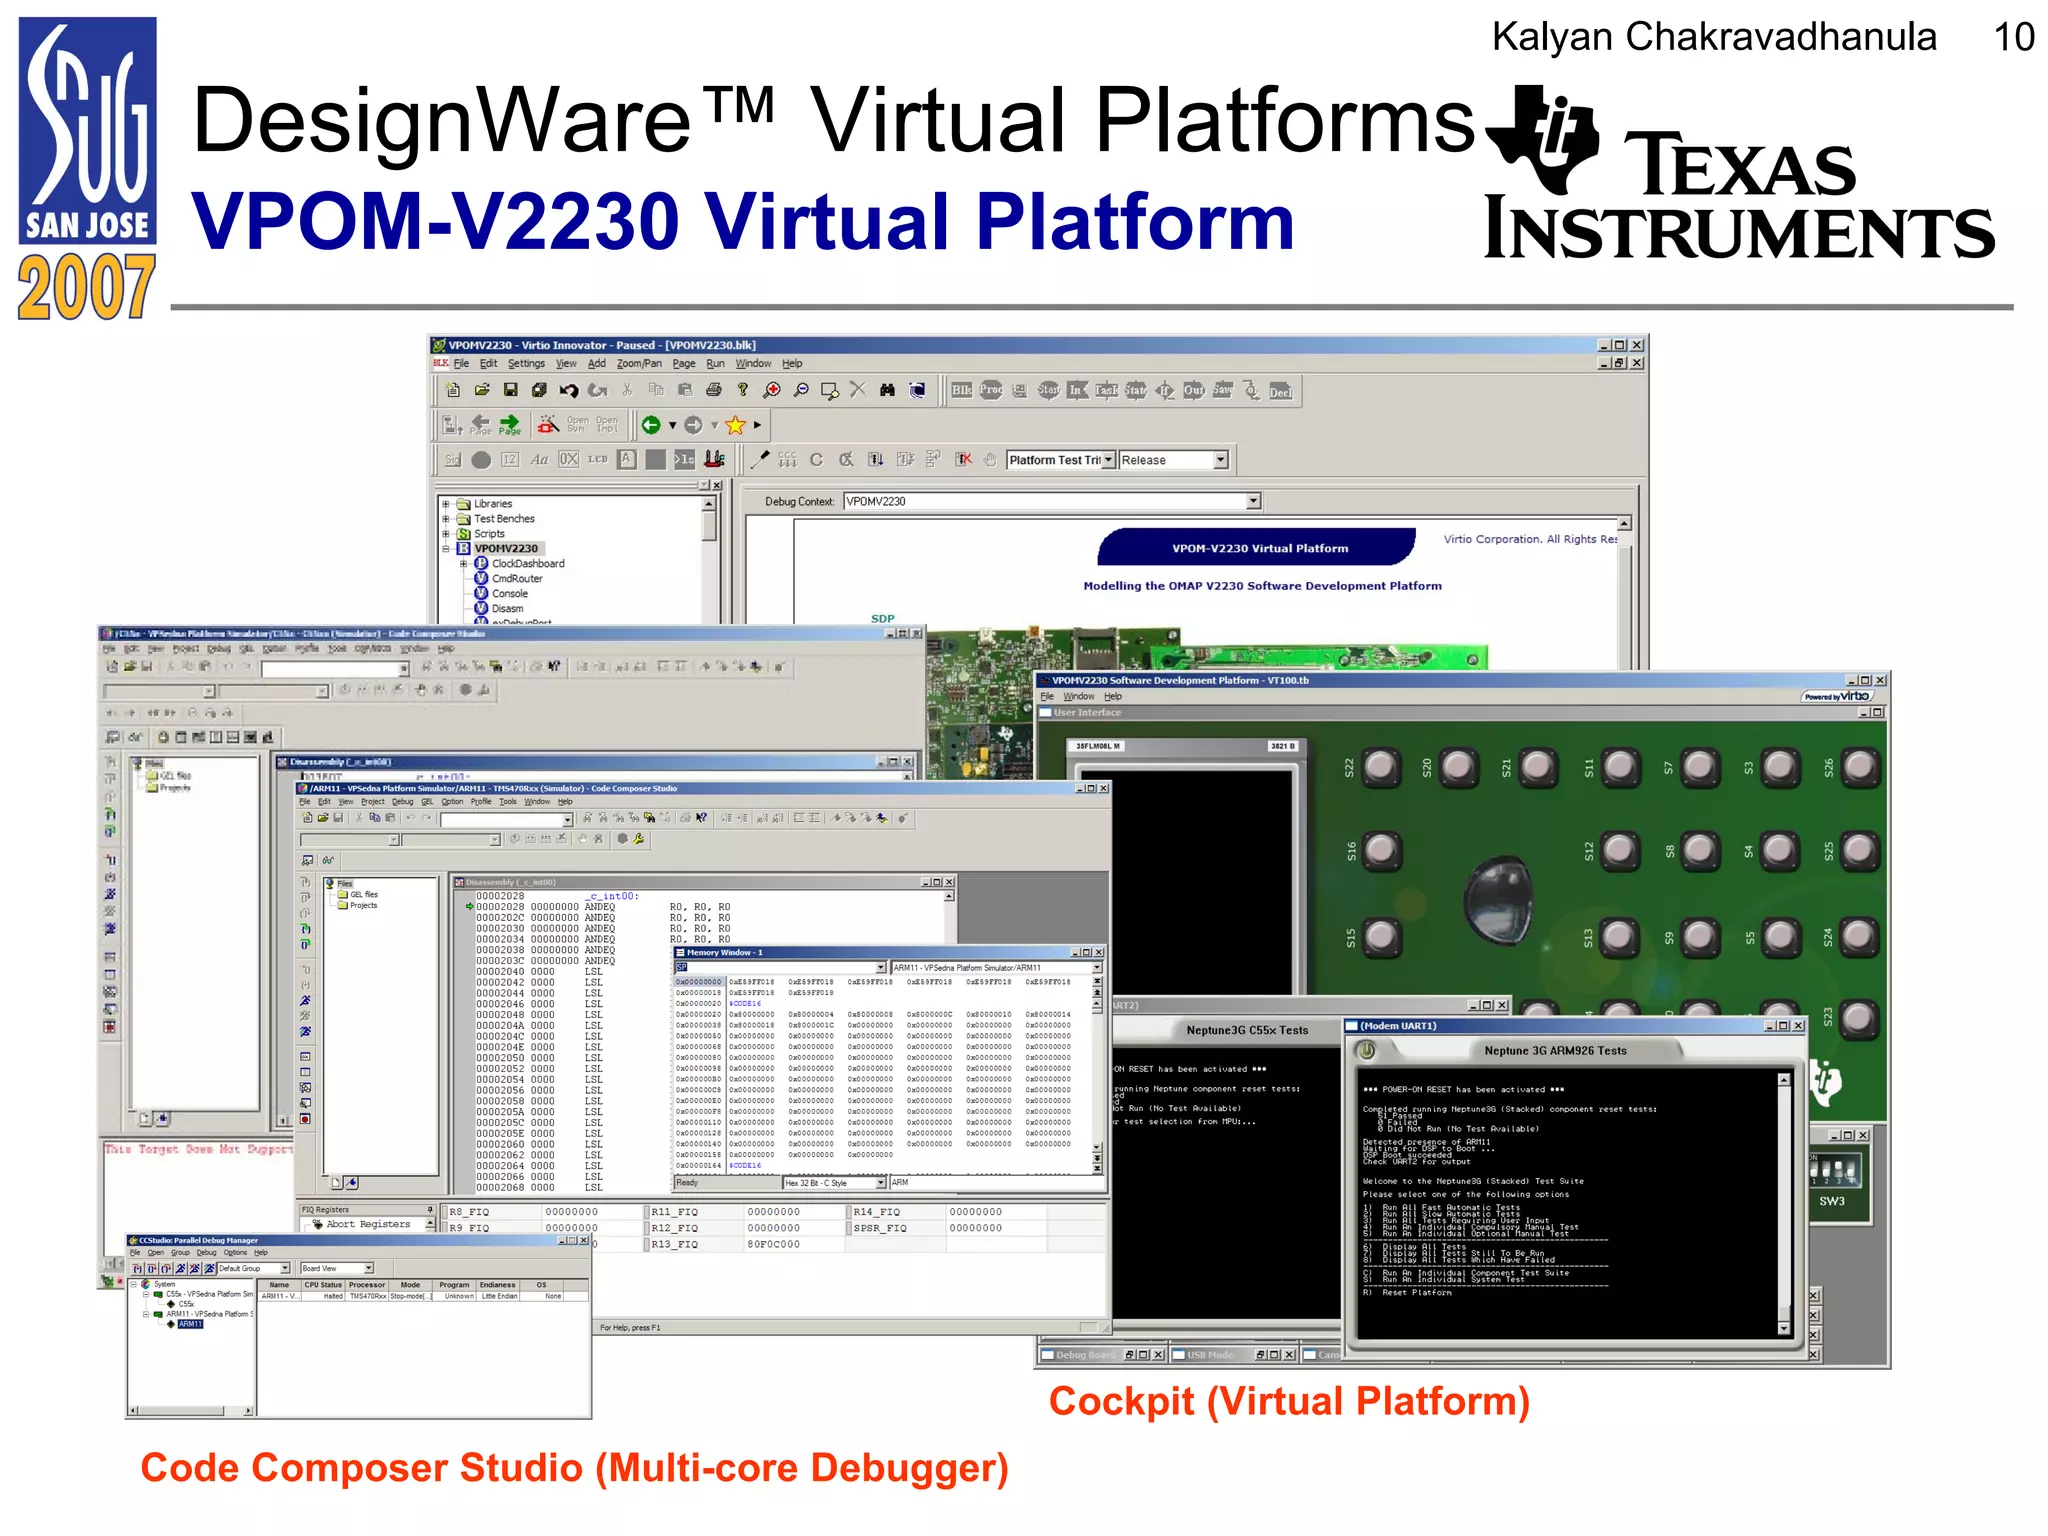2048x1536 pixels.
Task: Click the red record icon in ARM11 CCS sidebar
Action: [x=305, y=1120]
